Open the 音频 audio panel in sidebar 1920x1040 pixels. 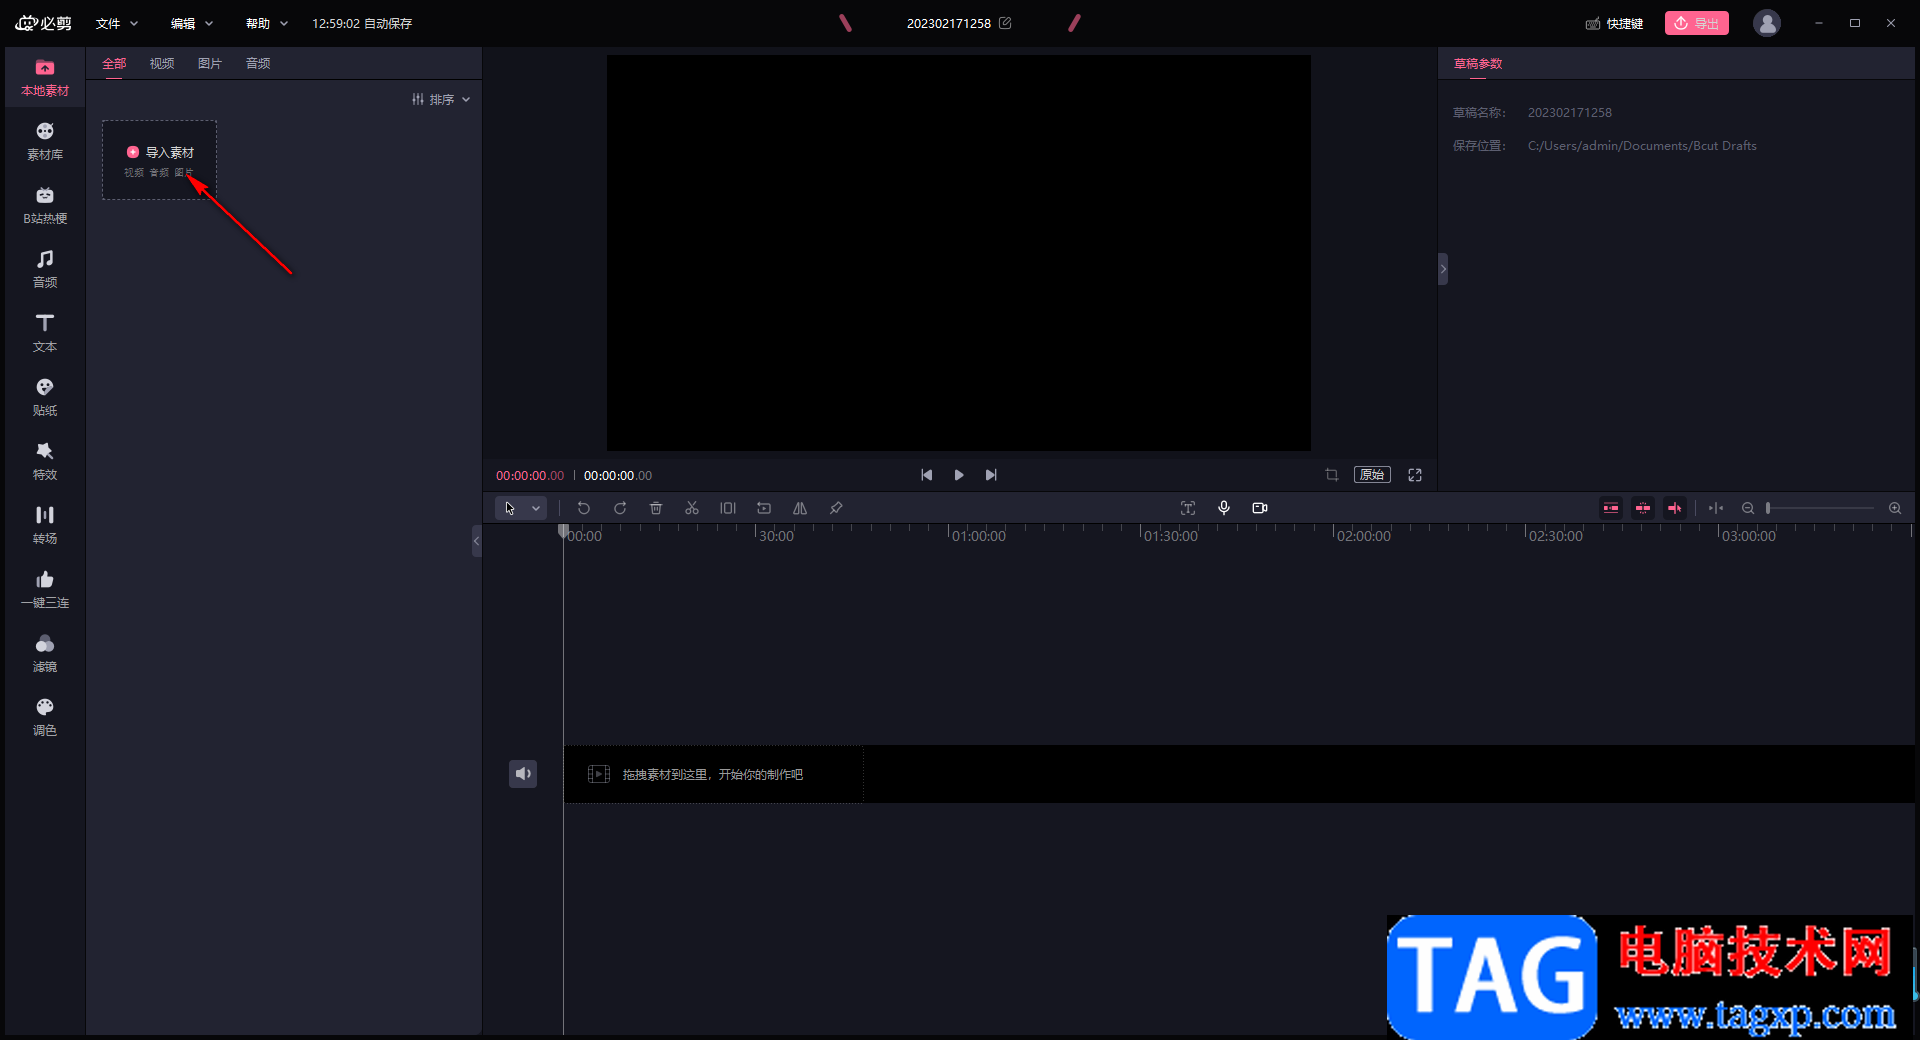pos(45,270)
